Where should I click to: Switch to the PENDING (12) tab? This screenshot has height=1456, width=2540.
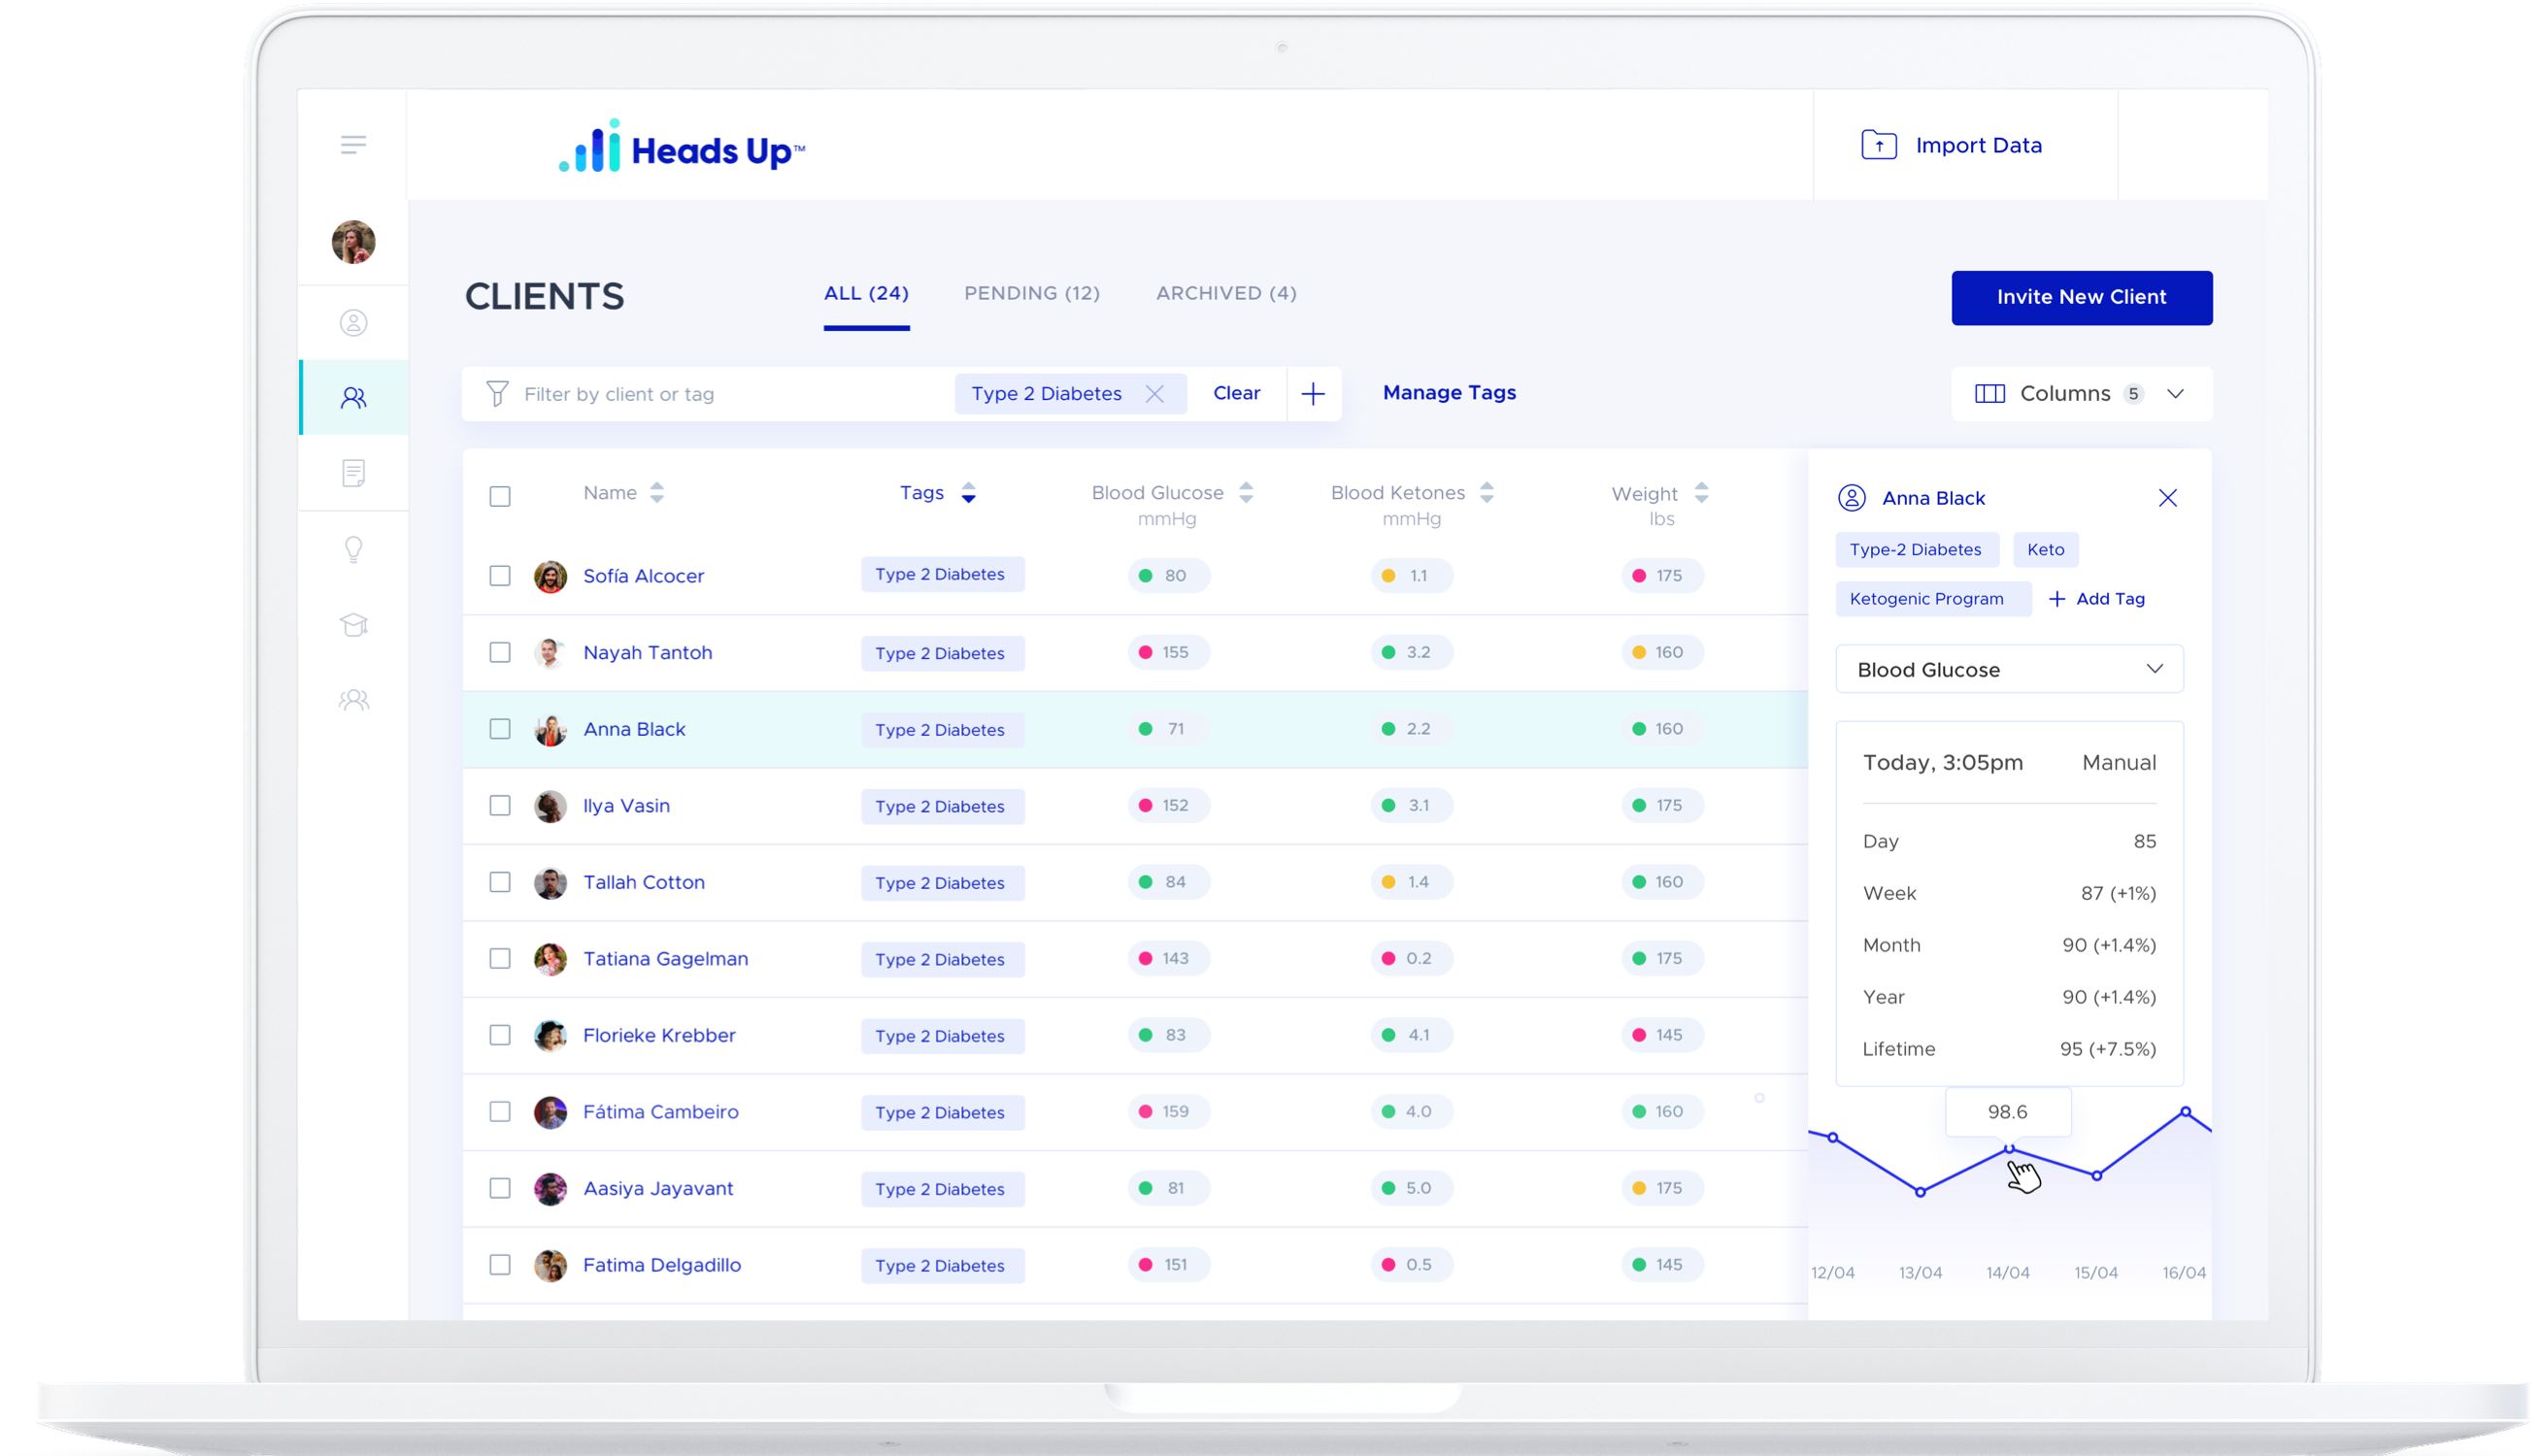point(1031,294)
